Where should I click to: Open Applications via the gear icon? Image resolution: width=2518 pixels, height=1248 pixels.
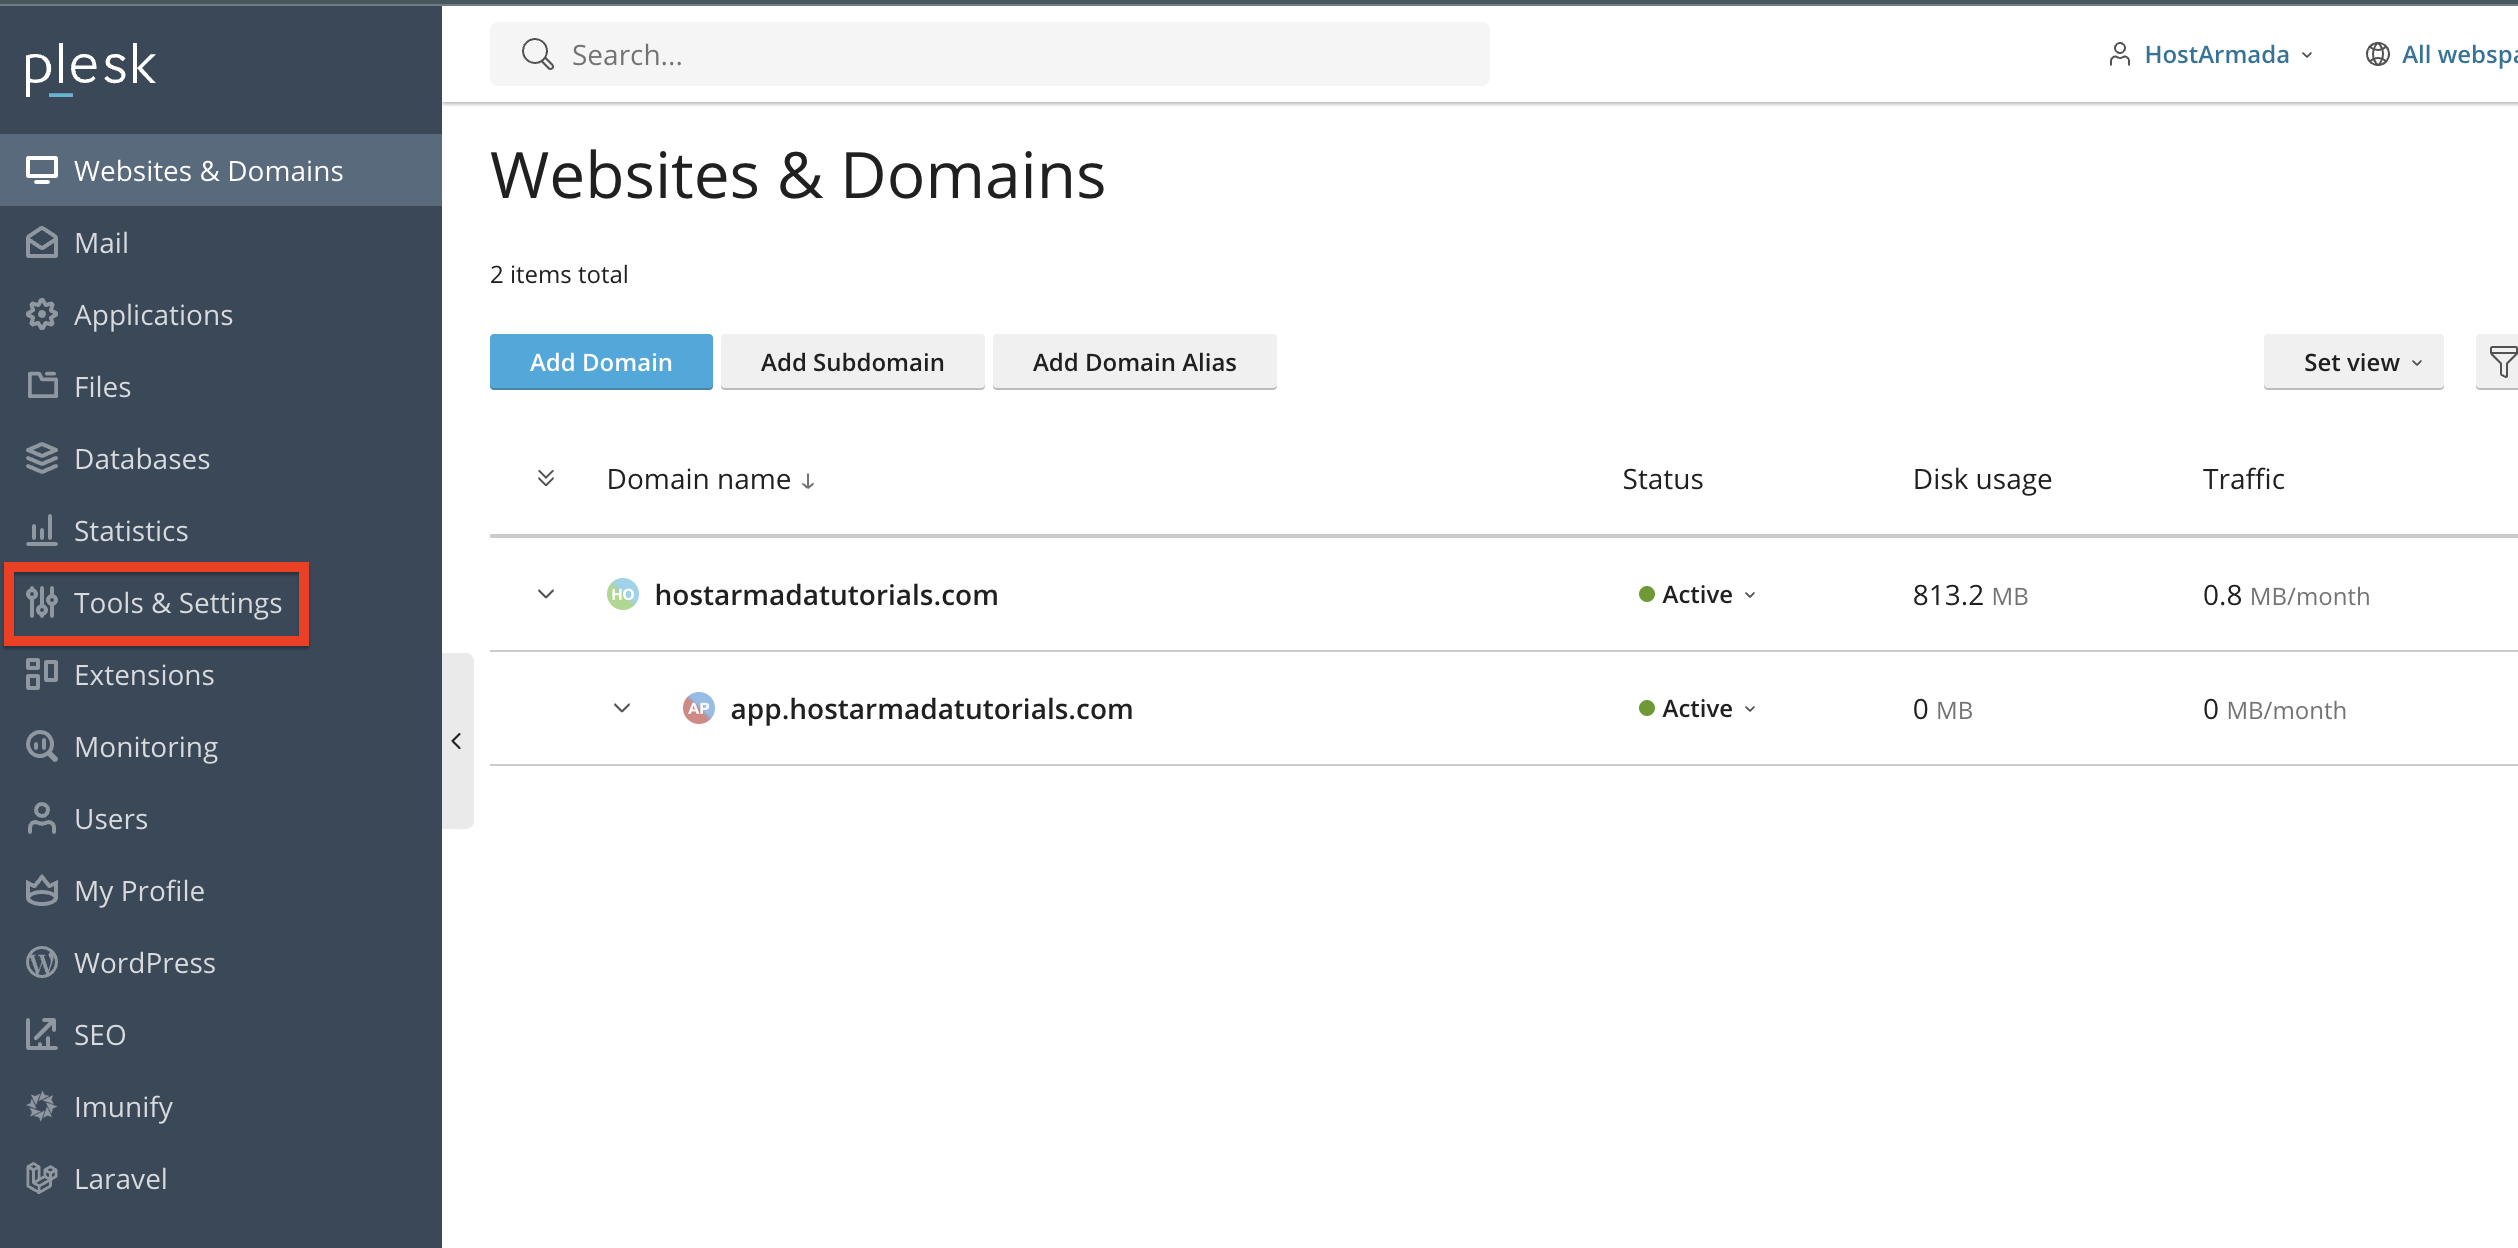pyautogui.click(x=41, y=315)
